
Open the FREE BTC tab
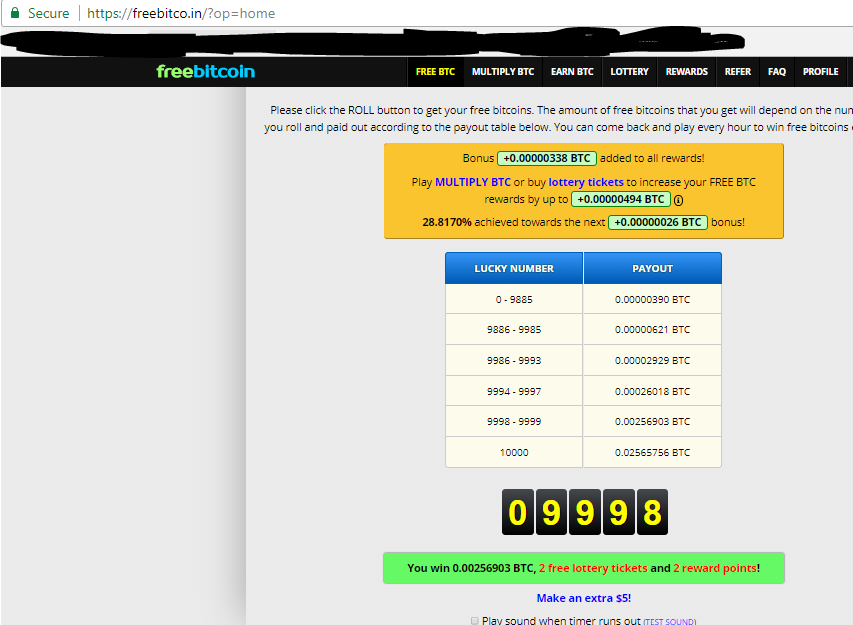[435, 72]
